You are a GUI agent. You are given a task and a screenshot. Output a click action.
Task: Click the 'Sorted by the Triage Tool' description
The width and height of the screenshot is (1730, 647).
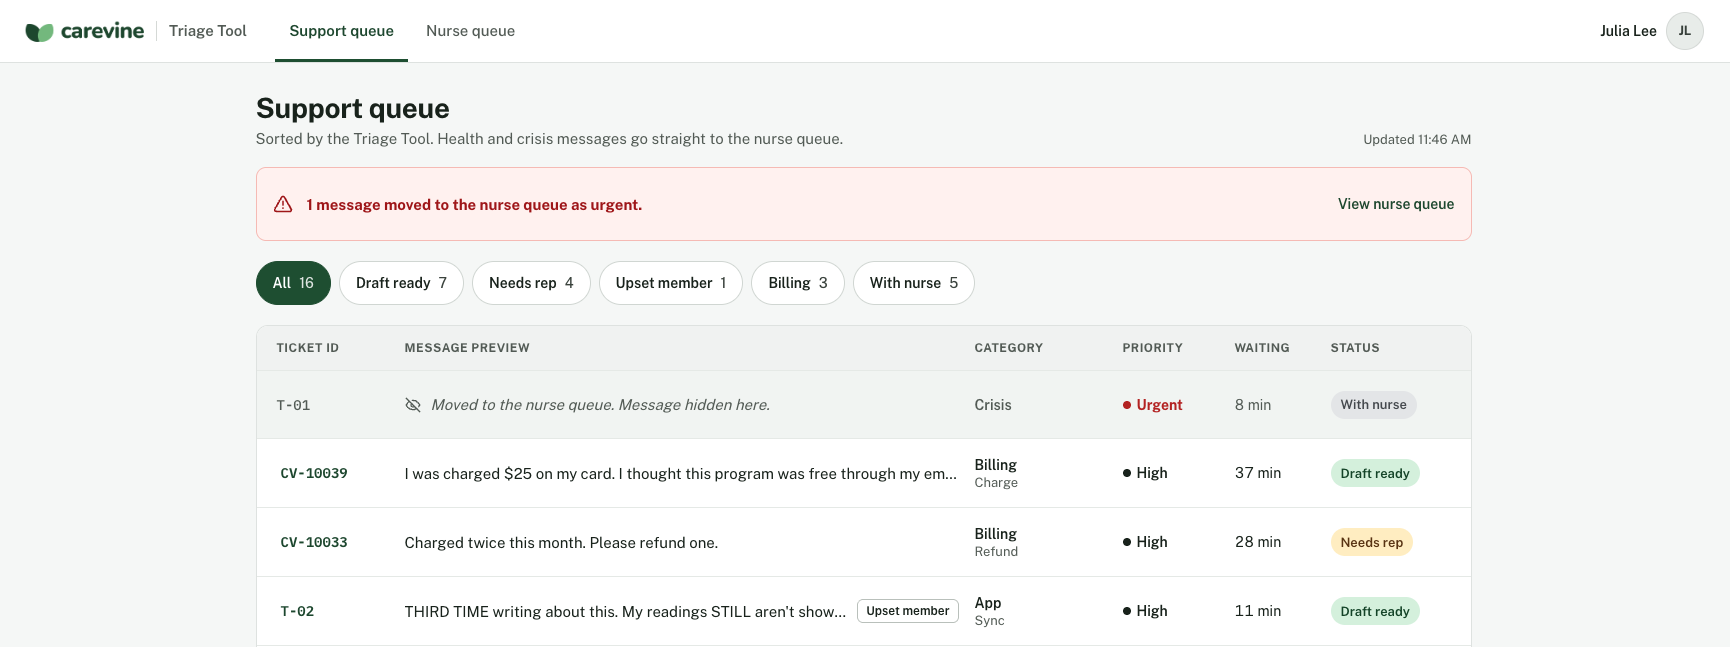tap(549, 139)
